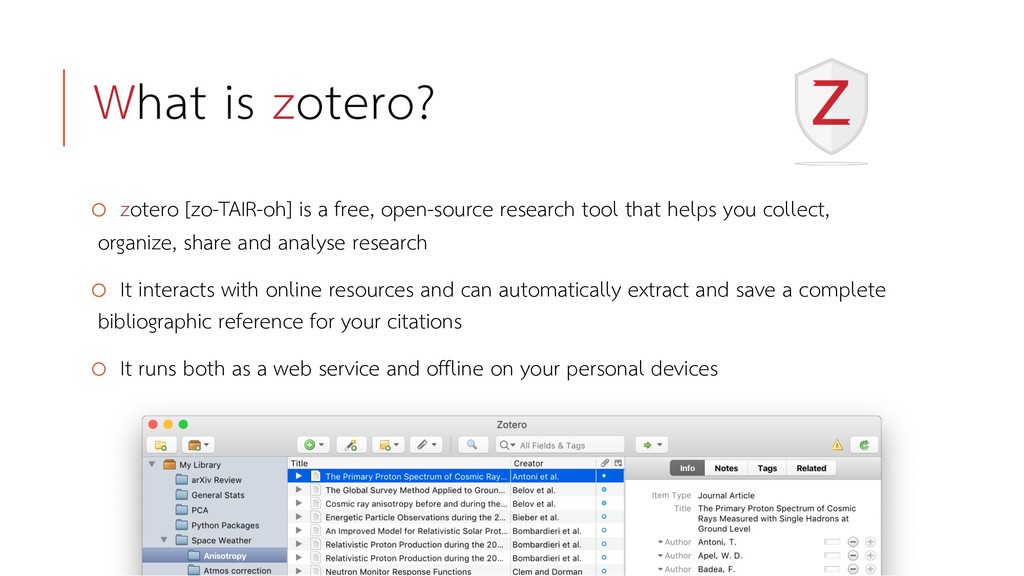The width and height of the screenshot is (1024, 576).
Task: Click the paperclip attachment column header
Action: click(605, 463)
